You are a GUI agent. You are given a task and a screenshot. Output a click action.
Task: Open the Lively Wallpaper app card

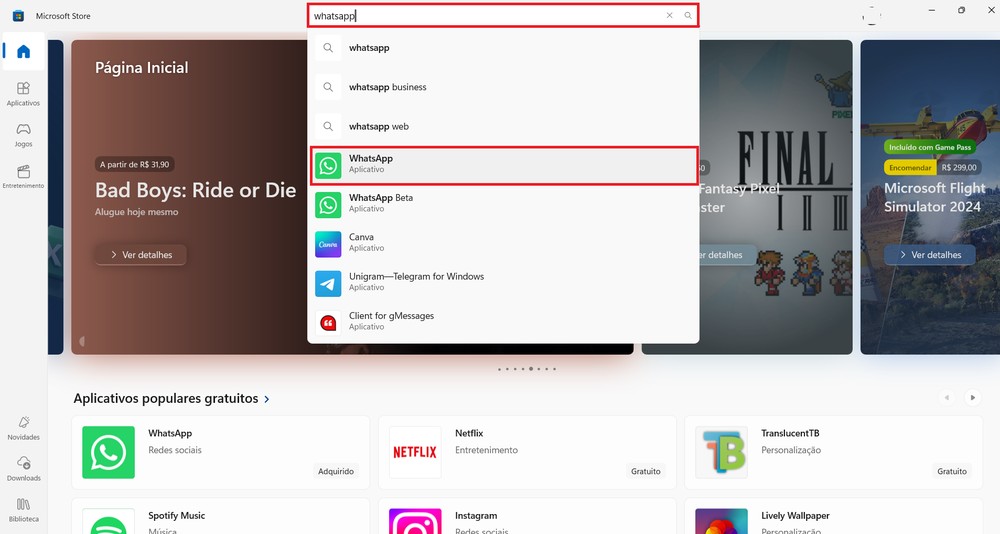pos(834,516)
